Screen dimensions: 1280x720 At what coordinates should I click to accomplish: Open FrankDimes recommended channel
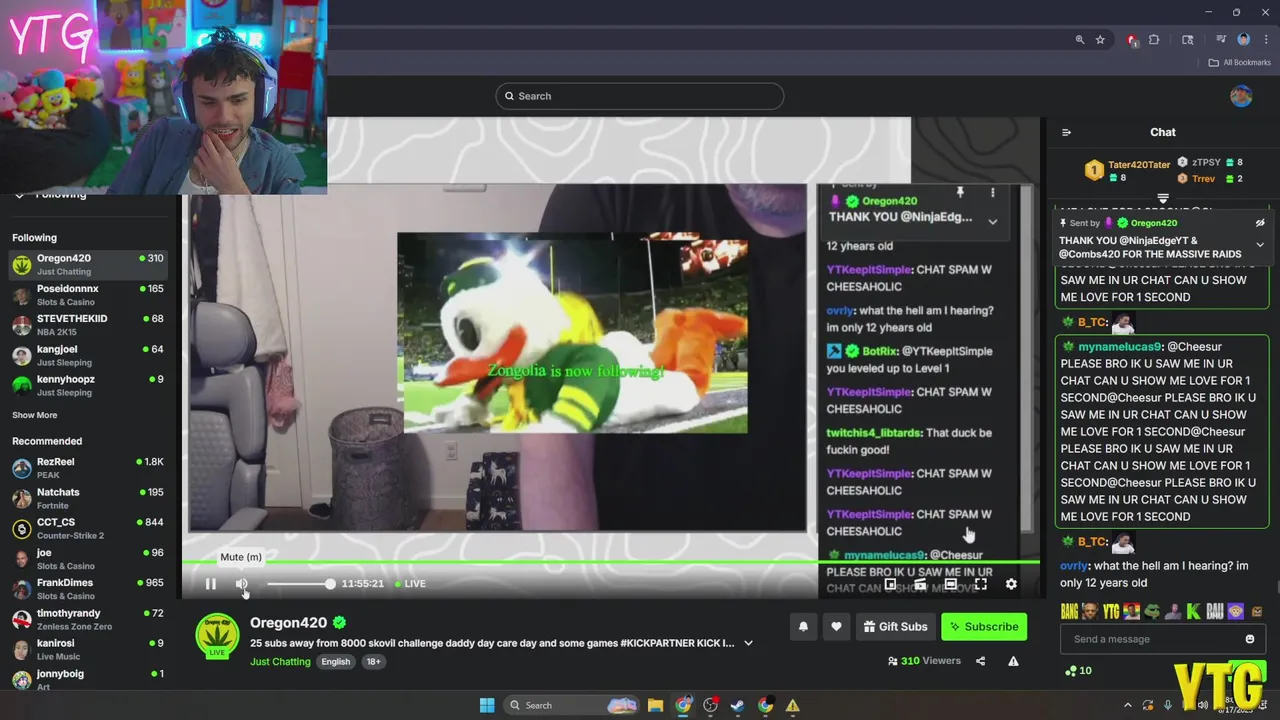pos(87,589)
